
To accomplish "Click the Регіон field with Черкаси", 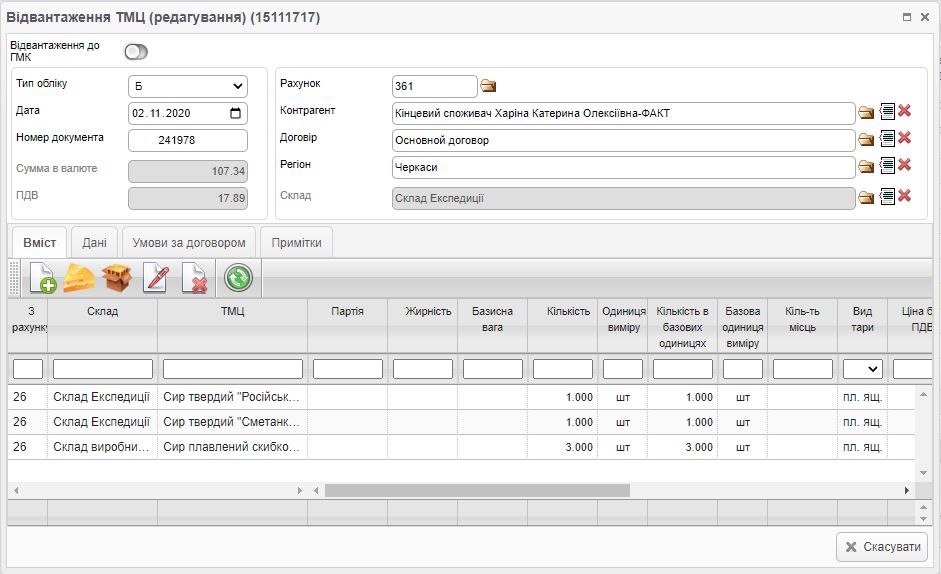I will 624,168.
